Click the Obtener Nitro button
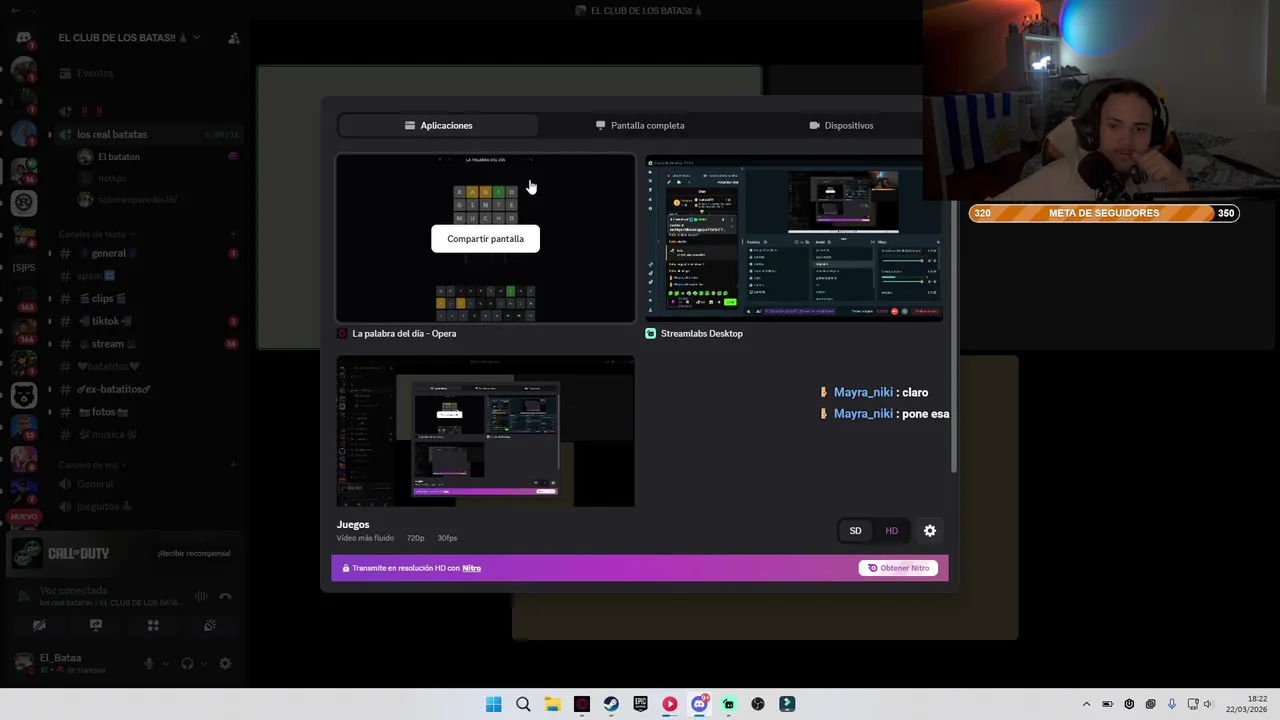This screenshot has height=720, width=1280. tap(898, 568)
